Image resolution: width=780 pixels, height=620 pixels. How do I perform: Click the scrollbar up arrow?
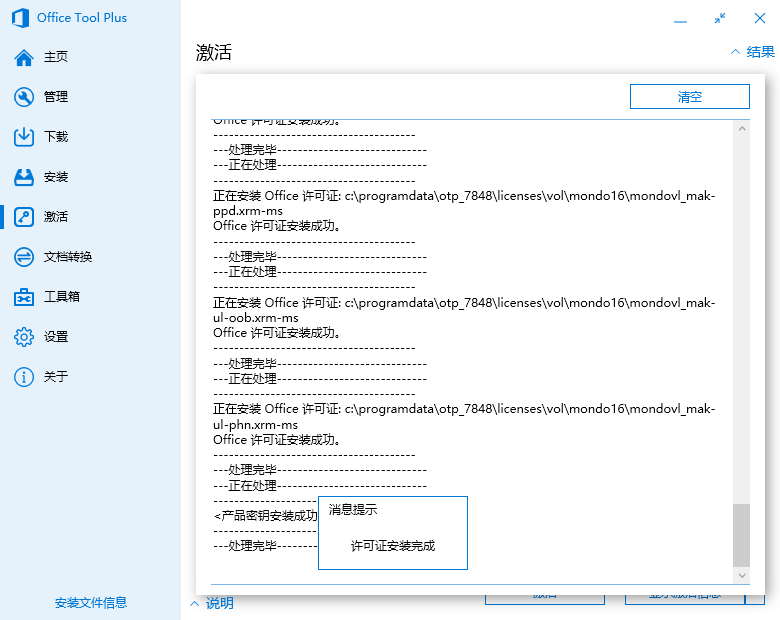tap(742, 129)
